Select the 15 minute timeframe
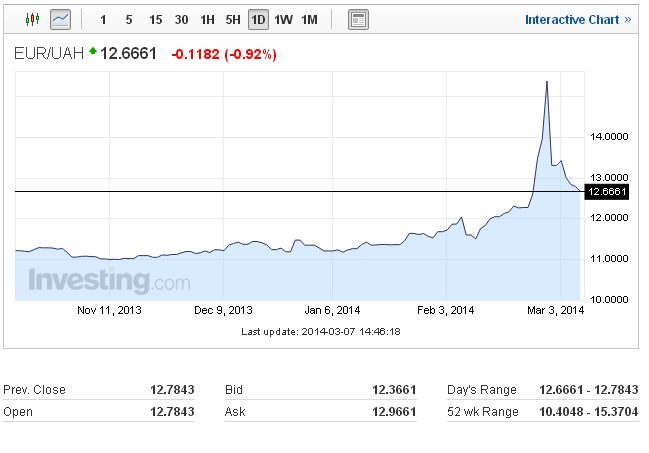 pyautogui.click(x=156, y=19)
